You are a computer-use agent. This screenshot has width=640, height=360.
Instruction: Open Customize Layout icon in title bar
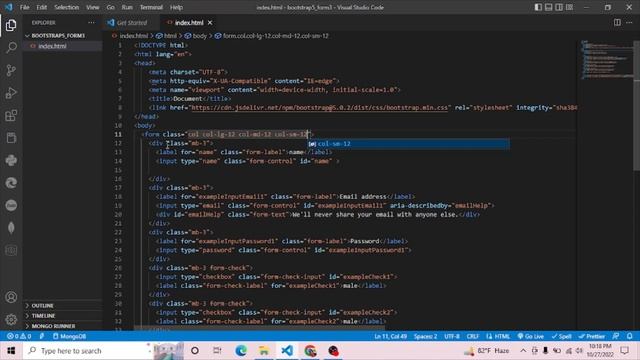pyautogui.click(x=569, y=7)
